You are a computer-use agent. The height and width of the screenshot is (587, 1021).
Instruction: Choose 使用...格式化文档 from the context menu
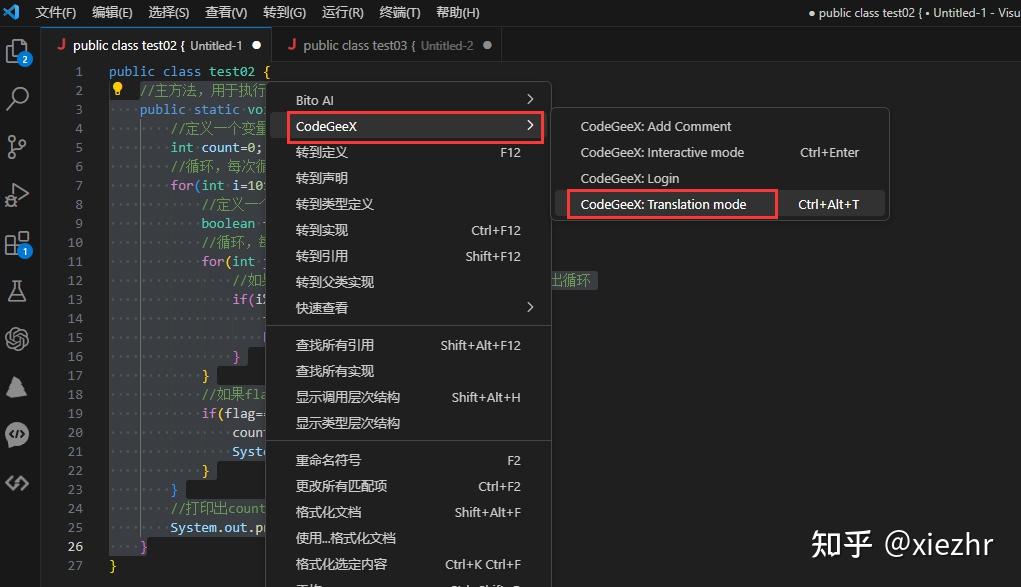409,538
